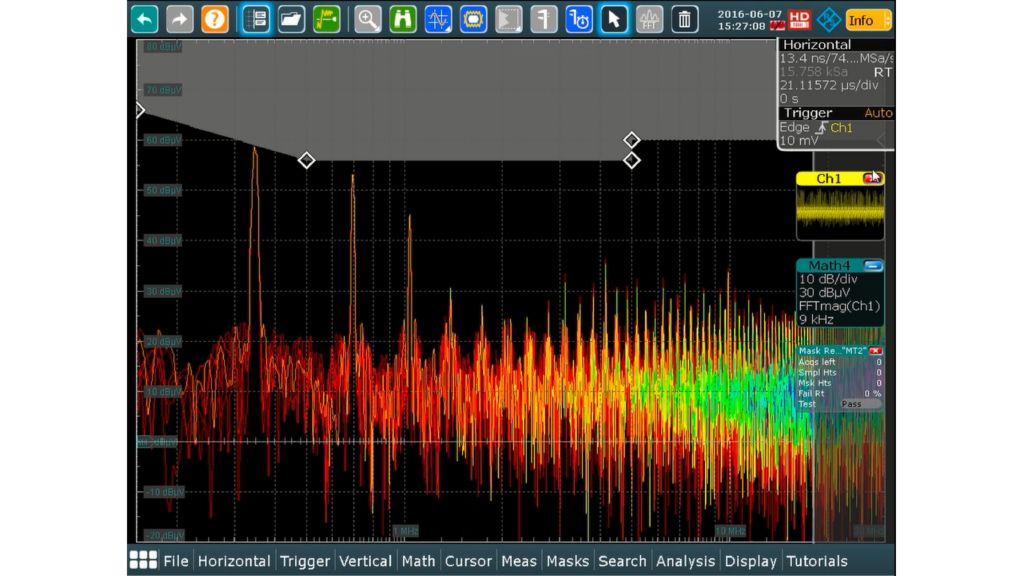Minimize Math4 with its blue button
Screen dimensions: 1024x576
(873, 266)
